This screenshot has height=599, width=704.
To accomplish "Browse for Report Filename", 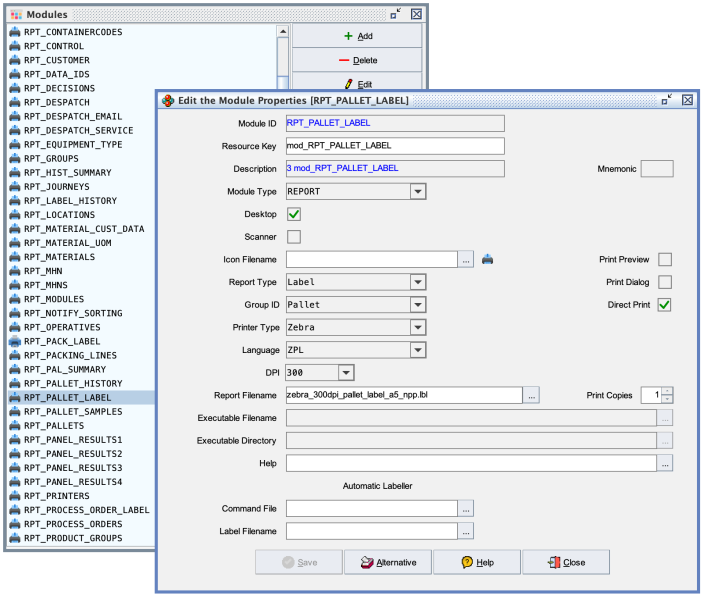I will coord(531,395).
